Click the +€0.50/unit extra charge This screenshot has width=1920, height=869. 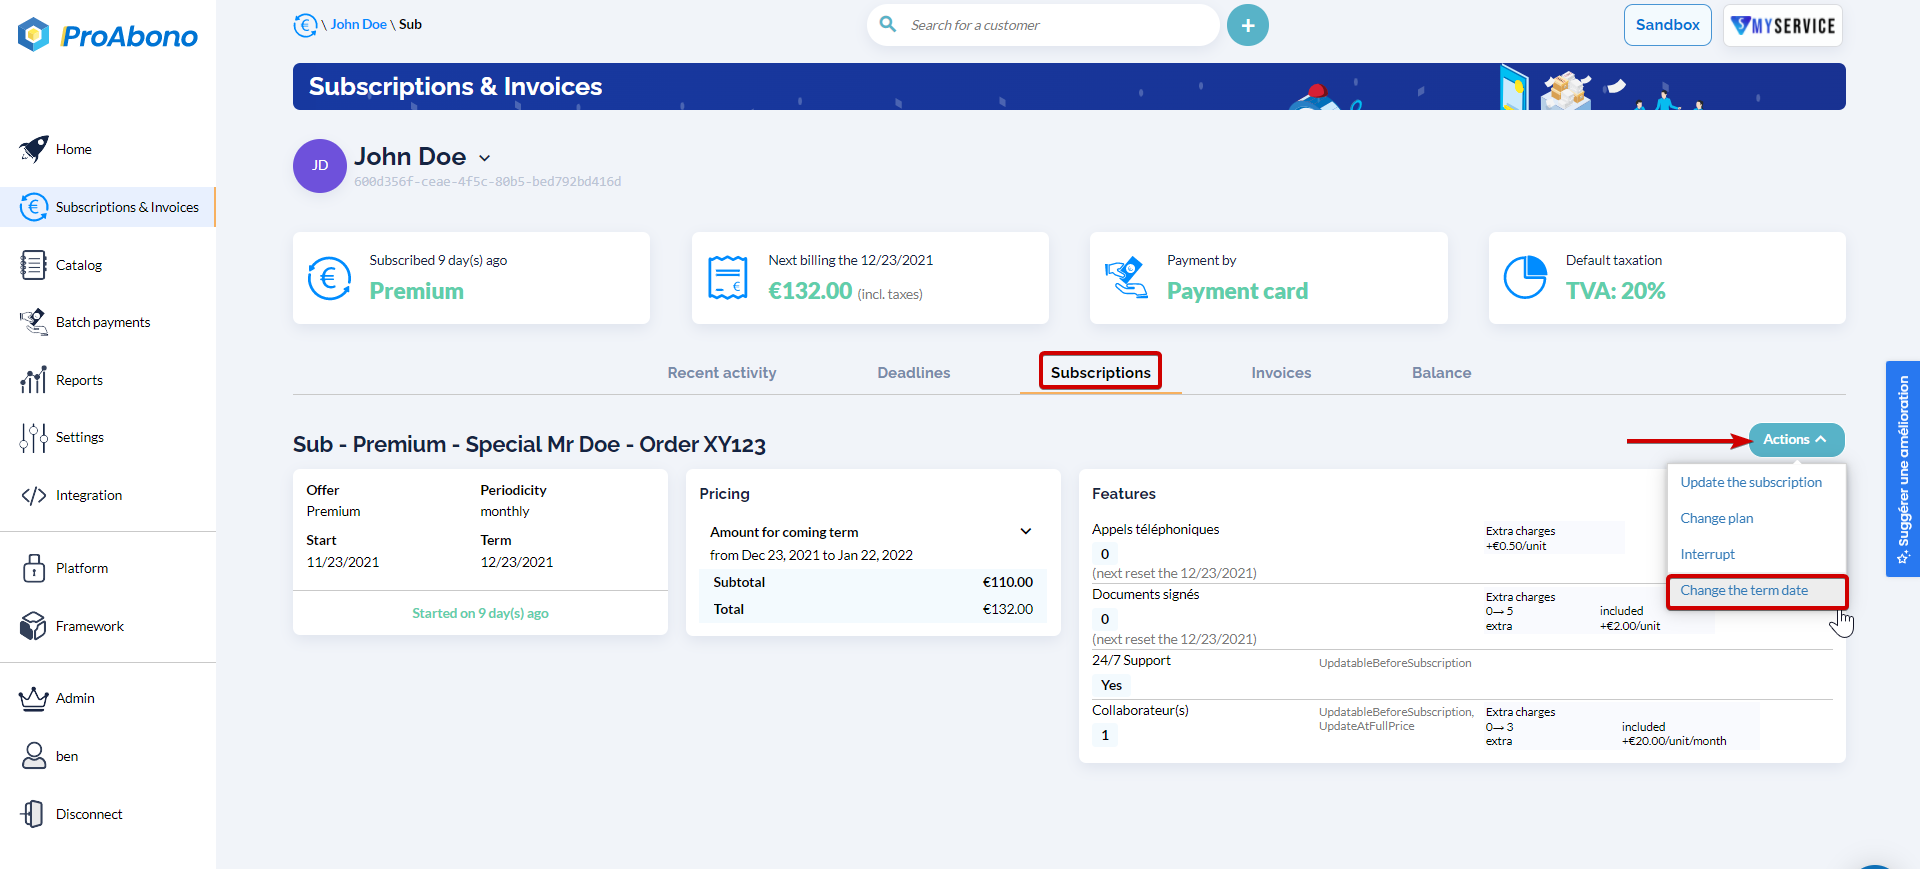(1515, 546)
